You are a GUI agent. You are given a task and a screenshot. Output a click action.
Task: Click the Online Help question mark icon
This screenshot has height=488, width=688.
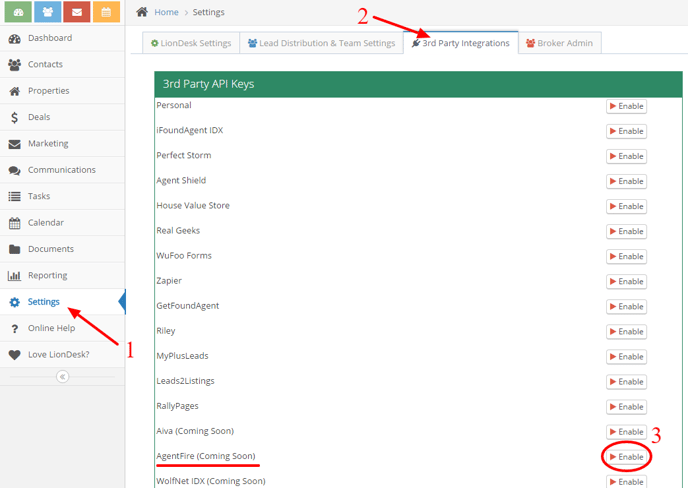14,328
